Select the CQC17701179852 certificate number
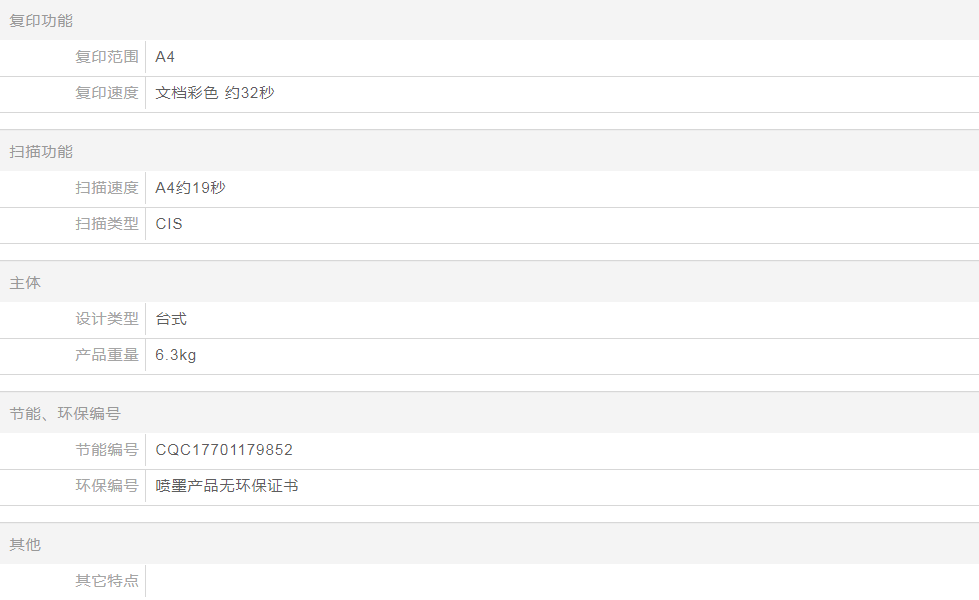 click(224, 450)
